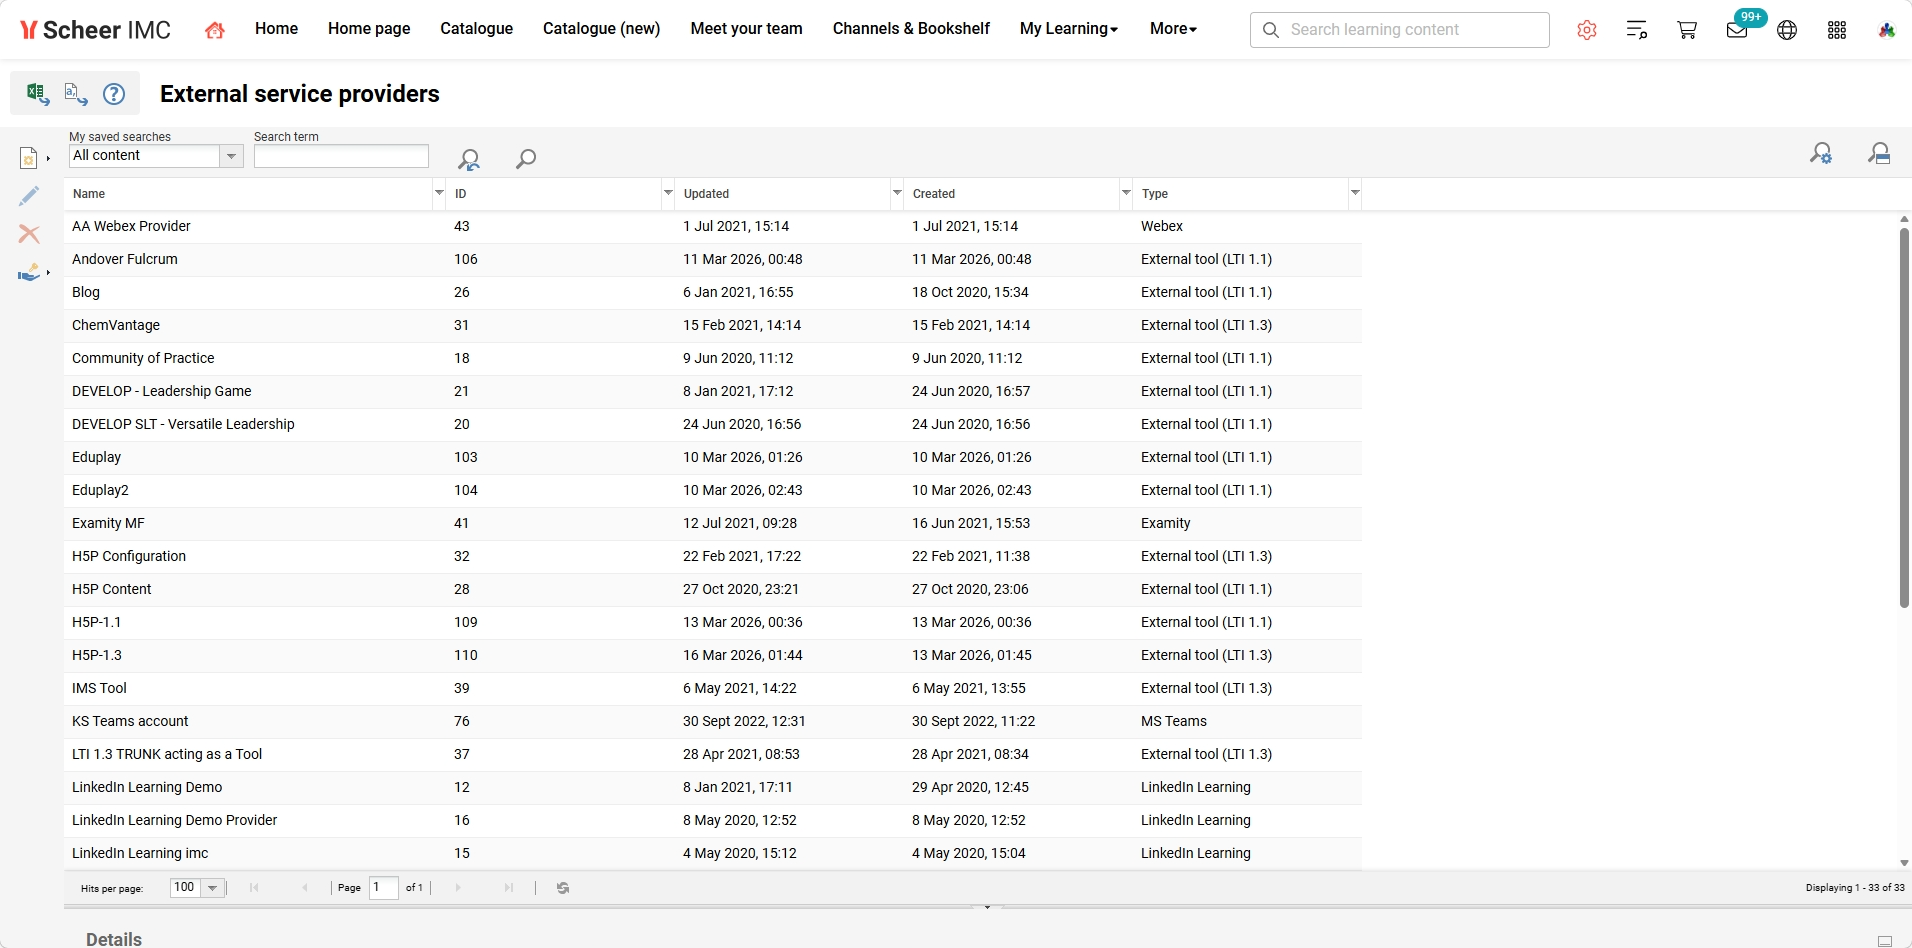
Task: Open the Name column menu arrow
Action: [x=439, y=193]
